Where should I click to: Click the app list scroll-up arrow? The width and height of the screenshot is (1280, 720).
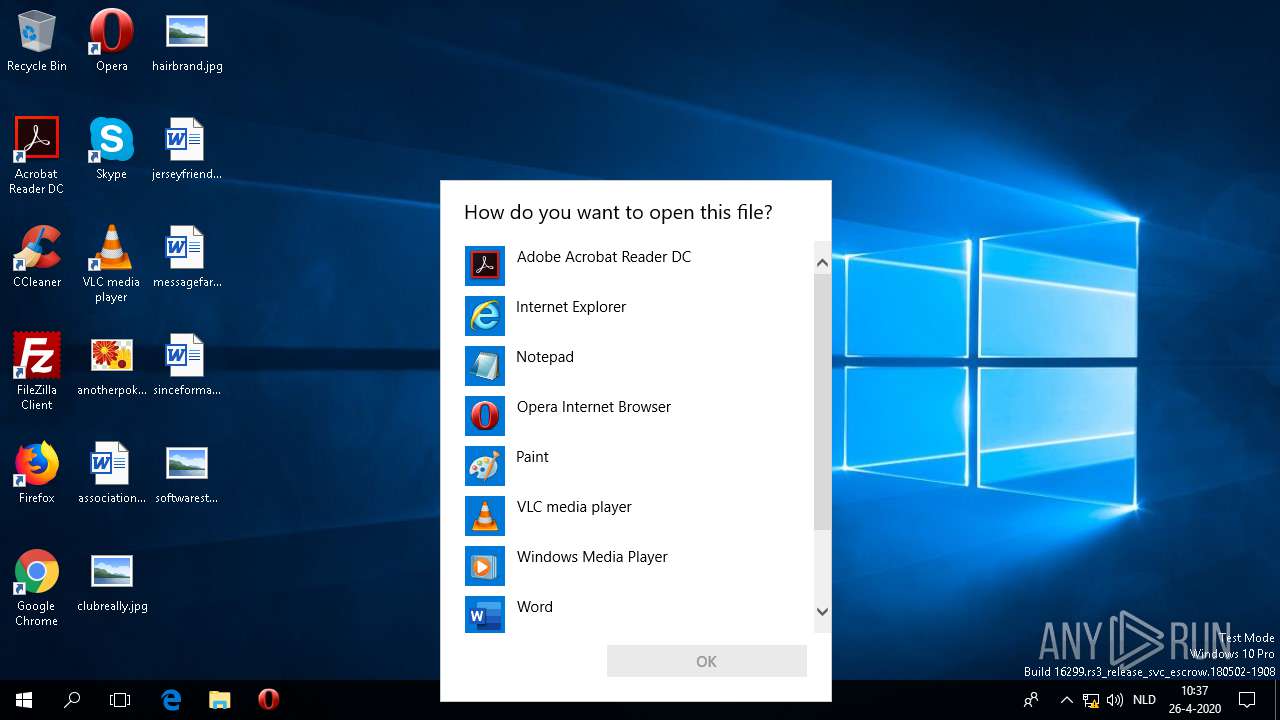[x=823, y=263]
